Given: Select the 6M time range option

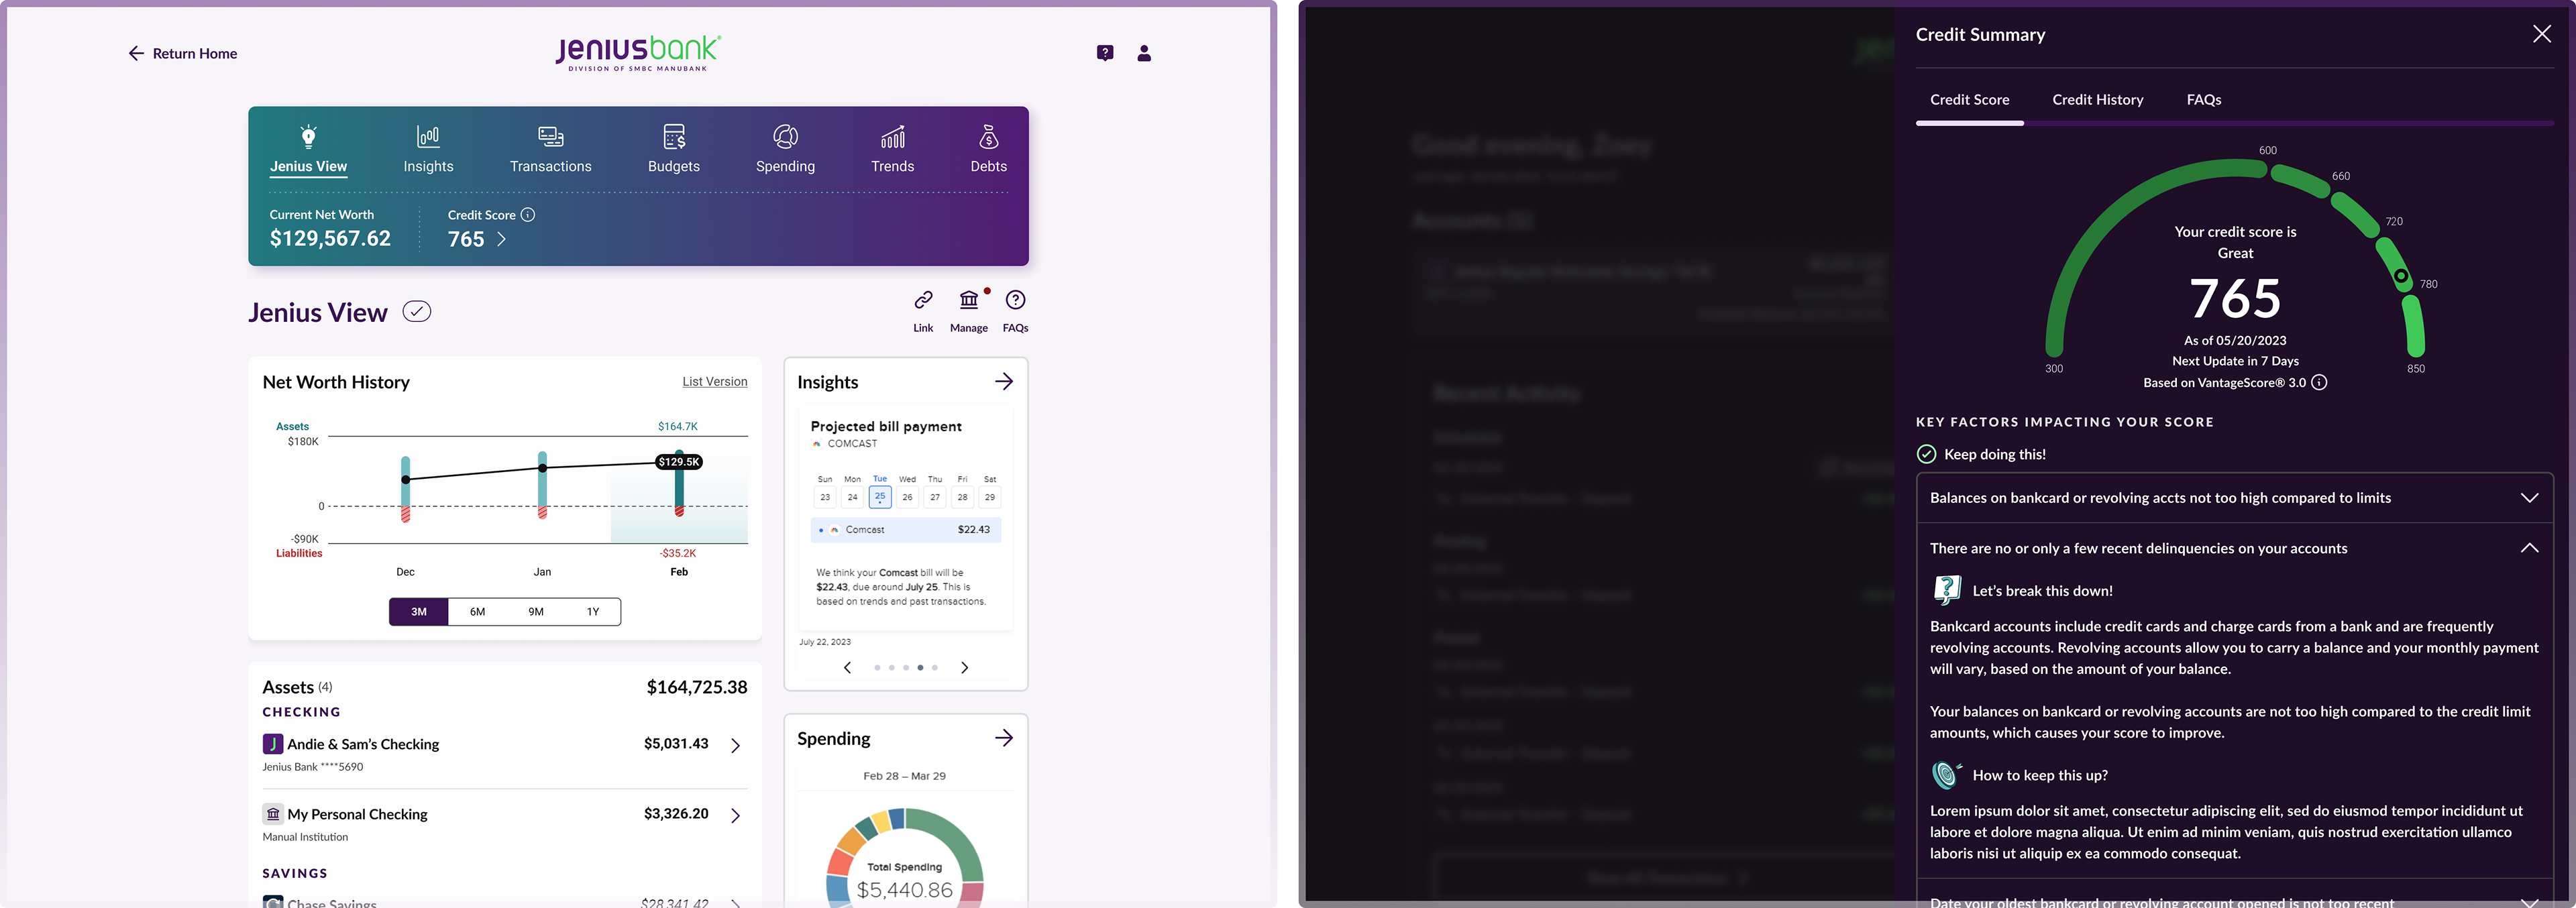Looking at the screenshot, I should pyautogui.click(x=477, y=612).
